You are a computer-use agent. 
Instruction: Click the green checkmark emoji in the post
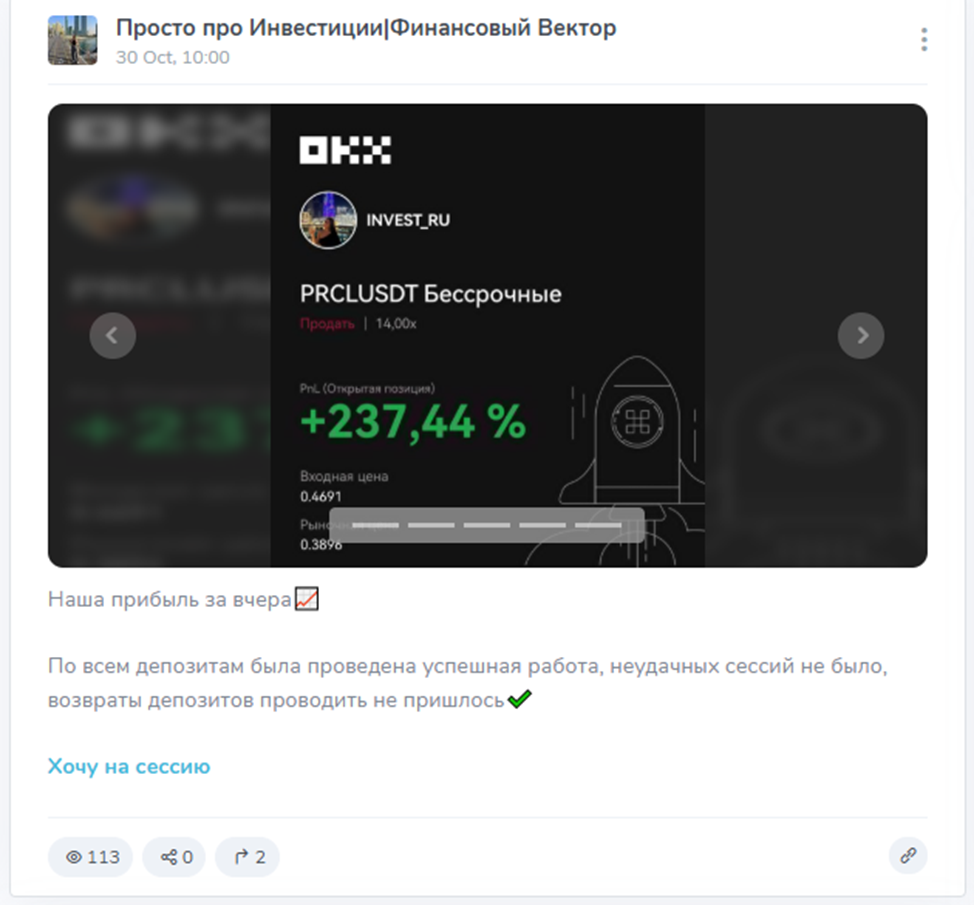click(x=519, y=699)
